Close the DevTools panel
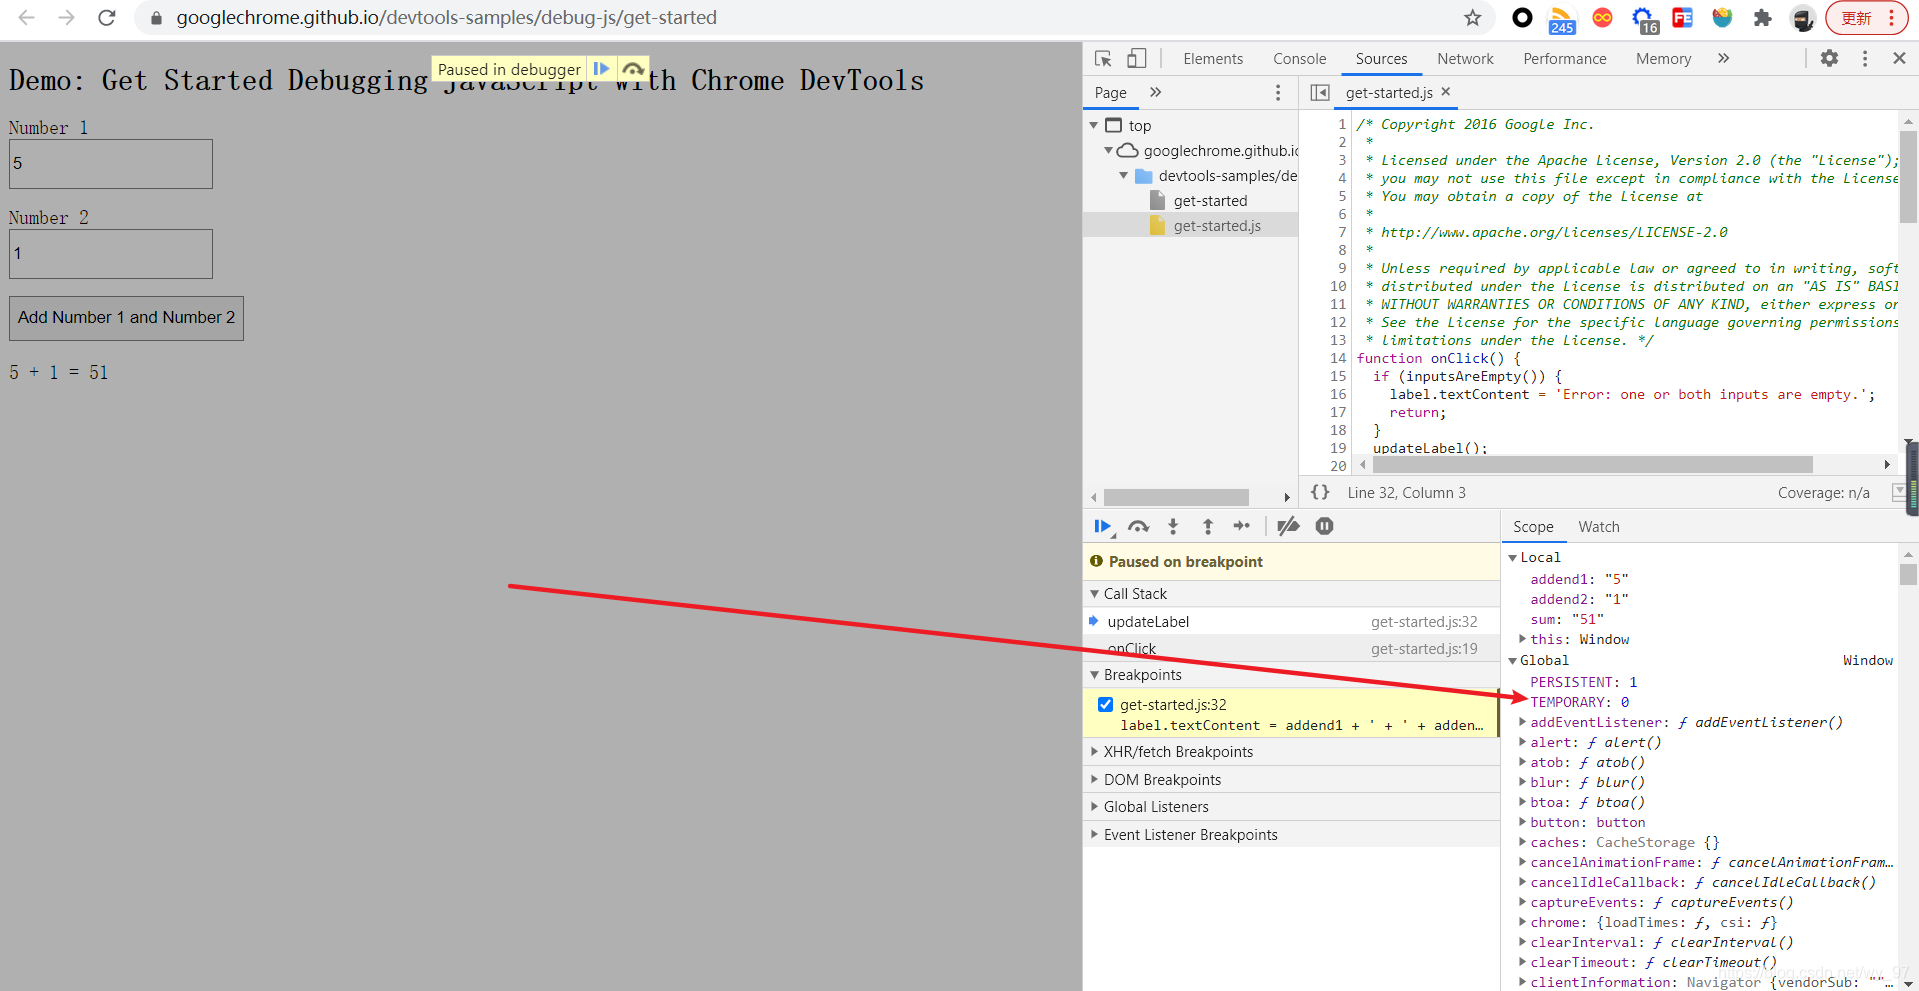Image resolution: width=1919 pixels, height=991 pixels. point(1899,59)
